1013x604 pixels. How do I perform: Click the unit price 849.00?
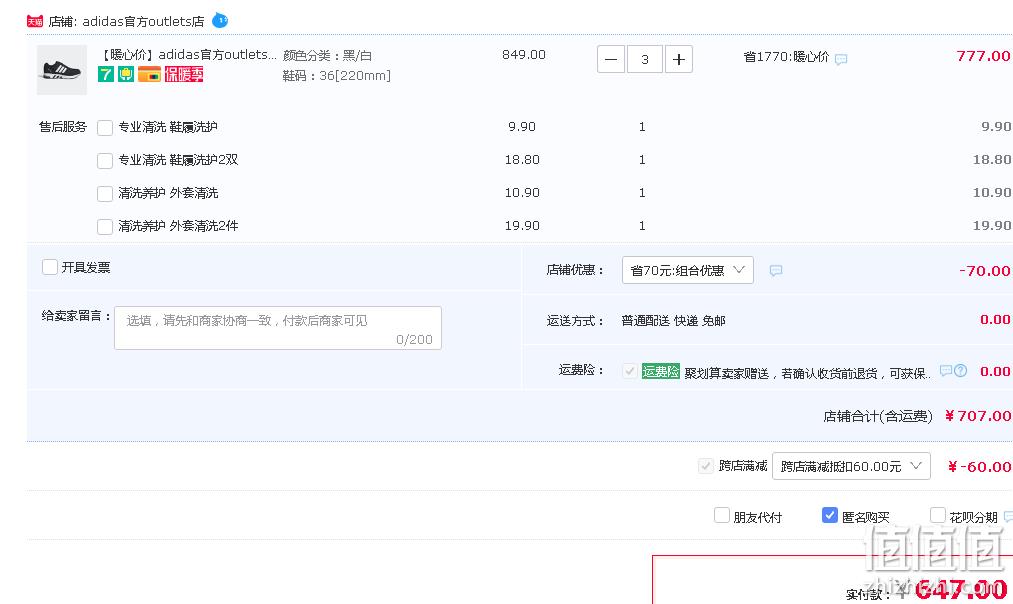point(524,55)
